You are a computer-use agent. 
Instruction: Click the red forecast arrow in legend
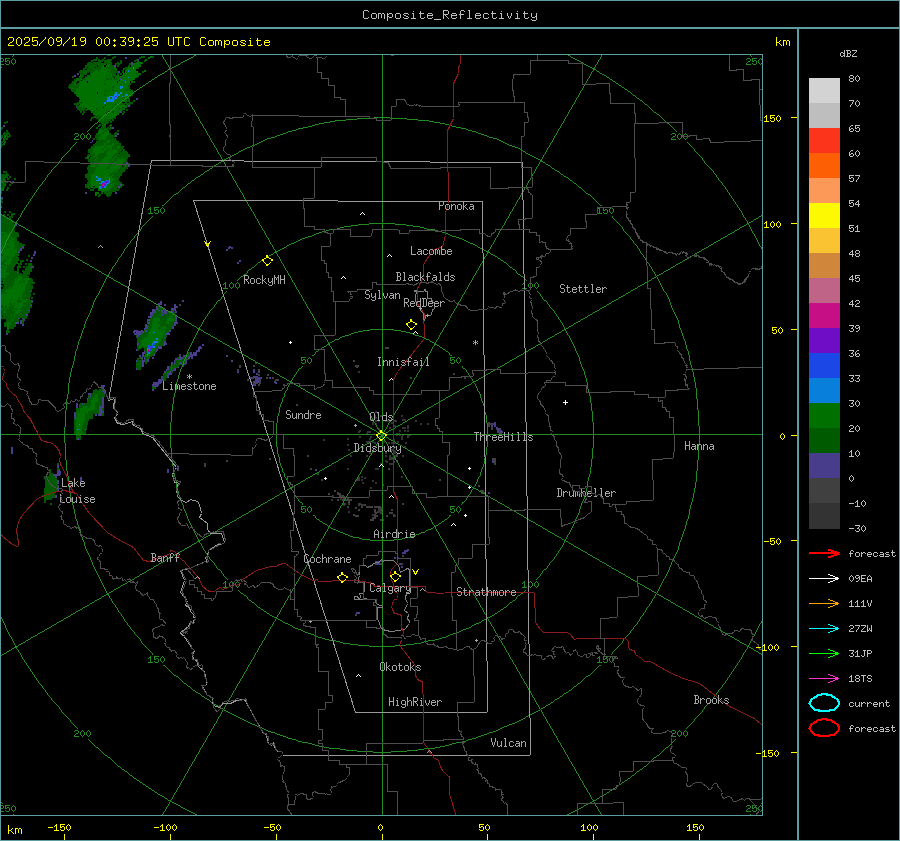coord(823,553)
